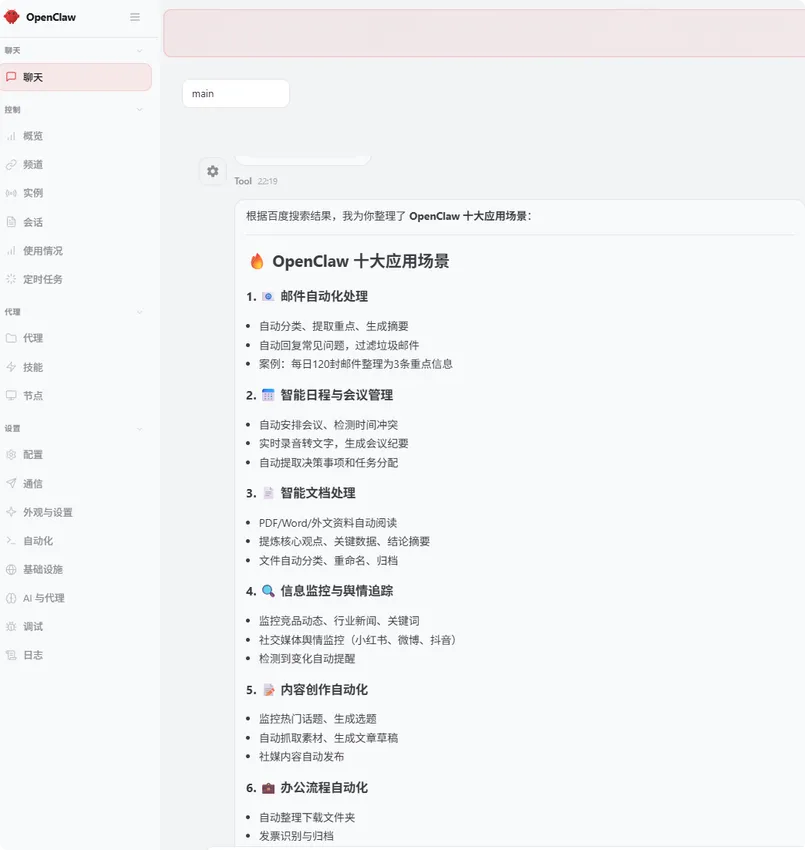Go to 概览 overview page
Viewport: 805px width, 850px height.
click(76, 136)
